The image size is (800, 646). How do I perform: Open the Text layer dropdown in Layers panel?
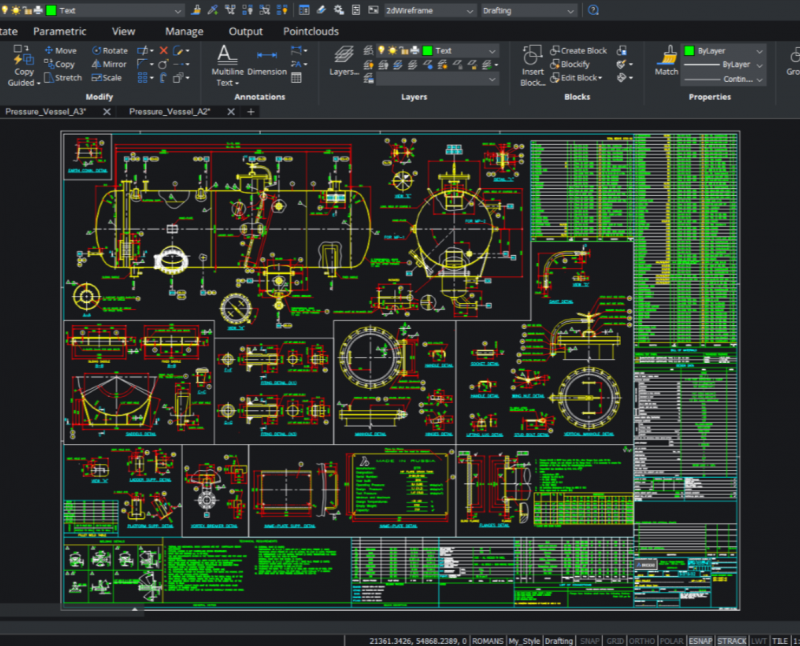point(437,51)
